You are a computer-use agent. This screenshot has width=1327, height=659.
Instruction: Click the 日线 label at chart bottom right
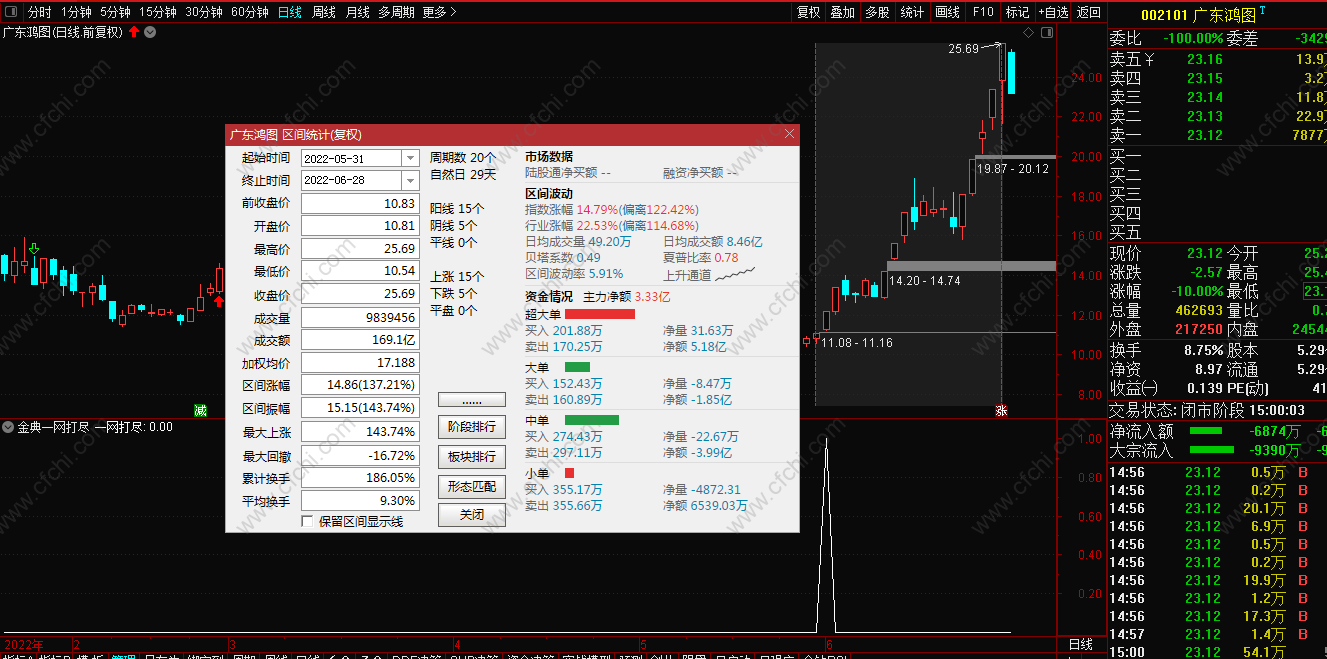pyautogui.click(x=1081, y=644)
